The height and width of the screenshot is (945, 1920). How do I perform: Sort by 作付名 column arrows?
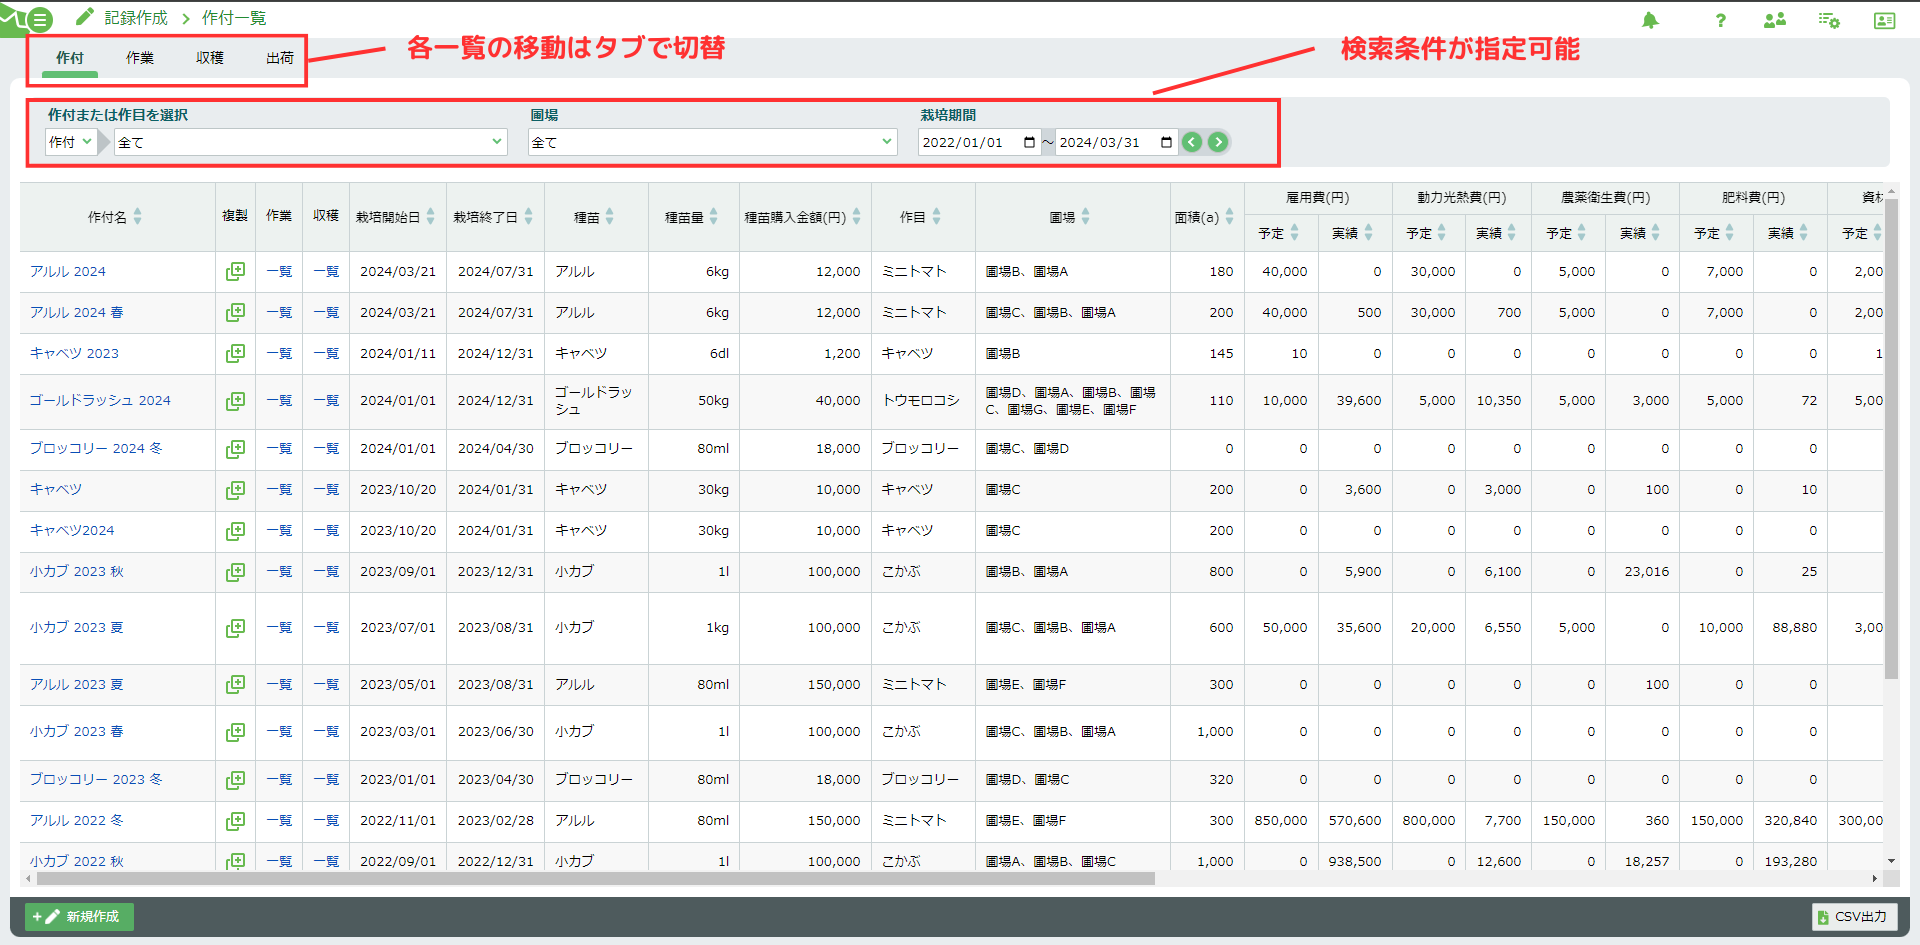click(x=138, y=216)
